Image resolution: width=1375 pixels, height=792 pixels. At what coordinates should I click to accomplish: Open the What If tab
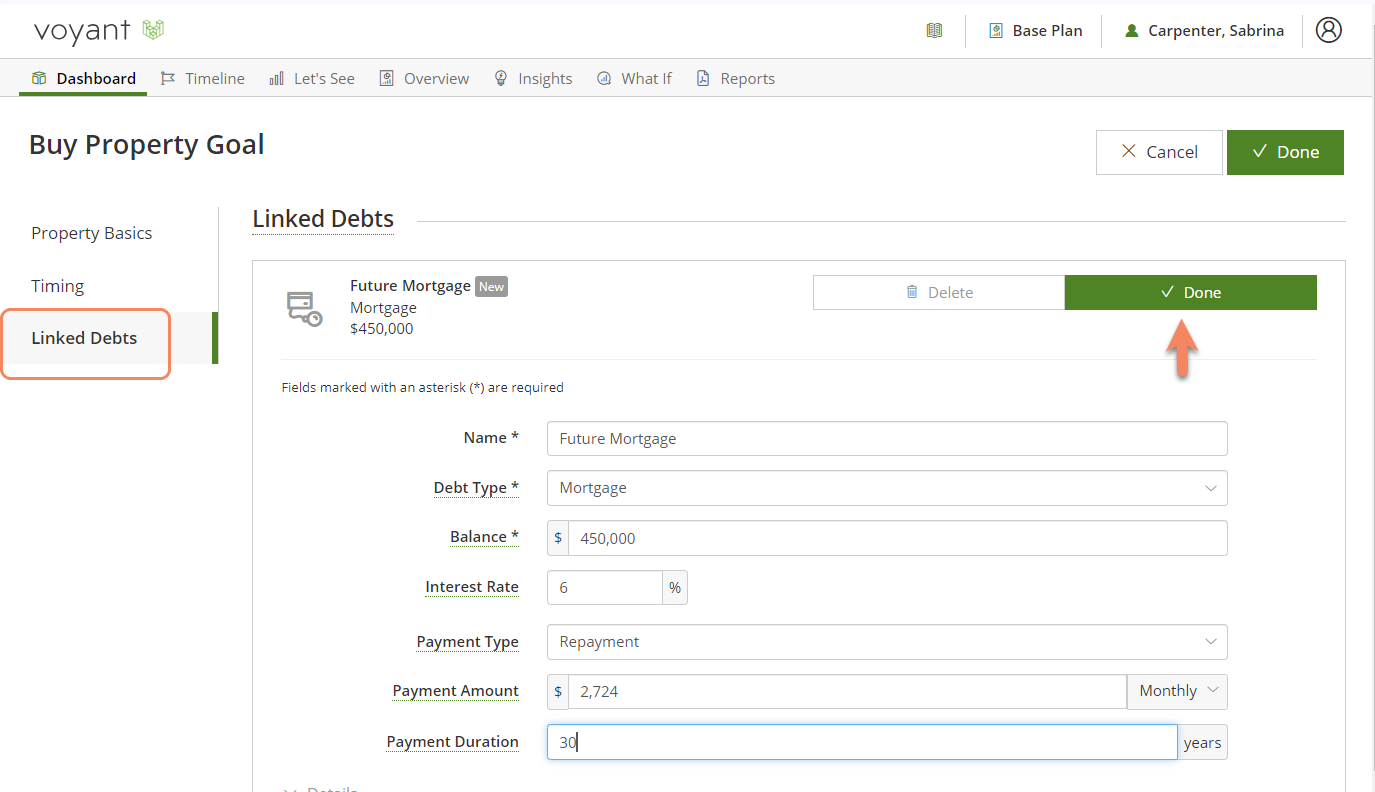coord(635,79)
